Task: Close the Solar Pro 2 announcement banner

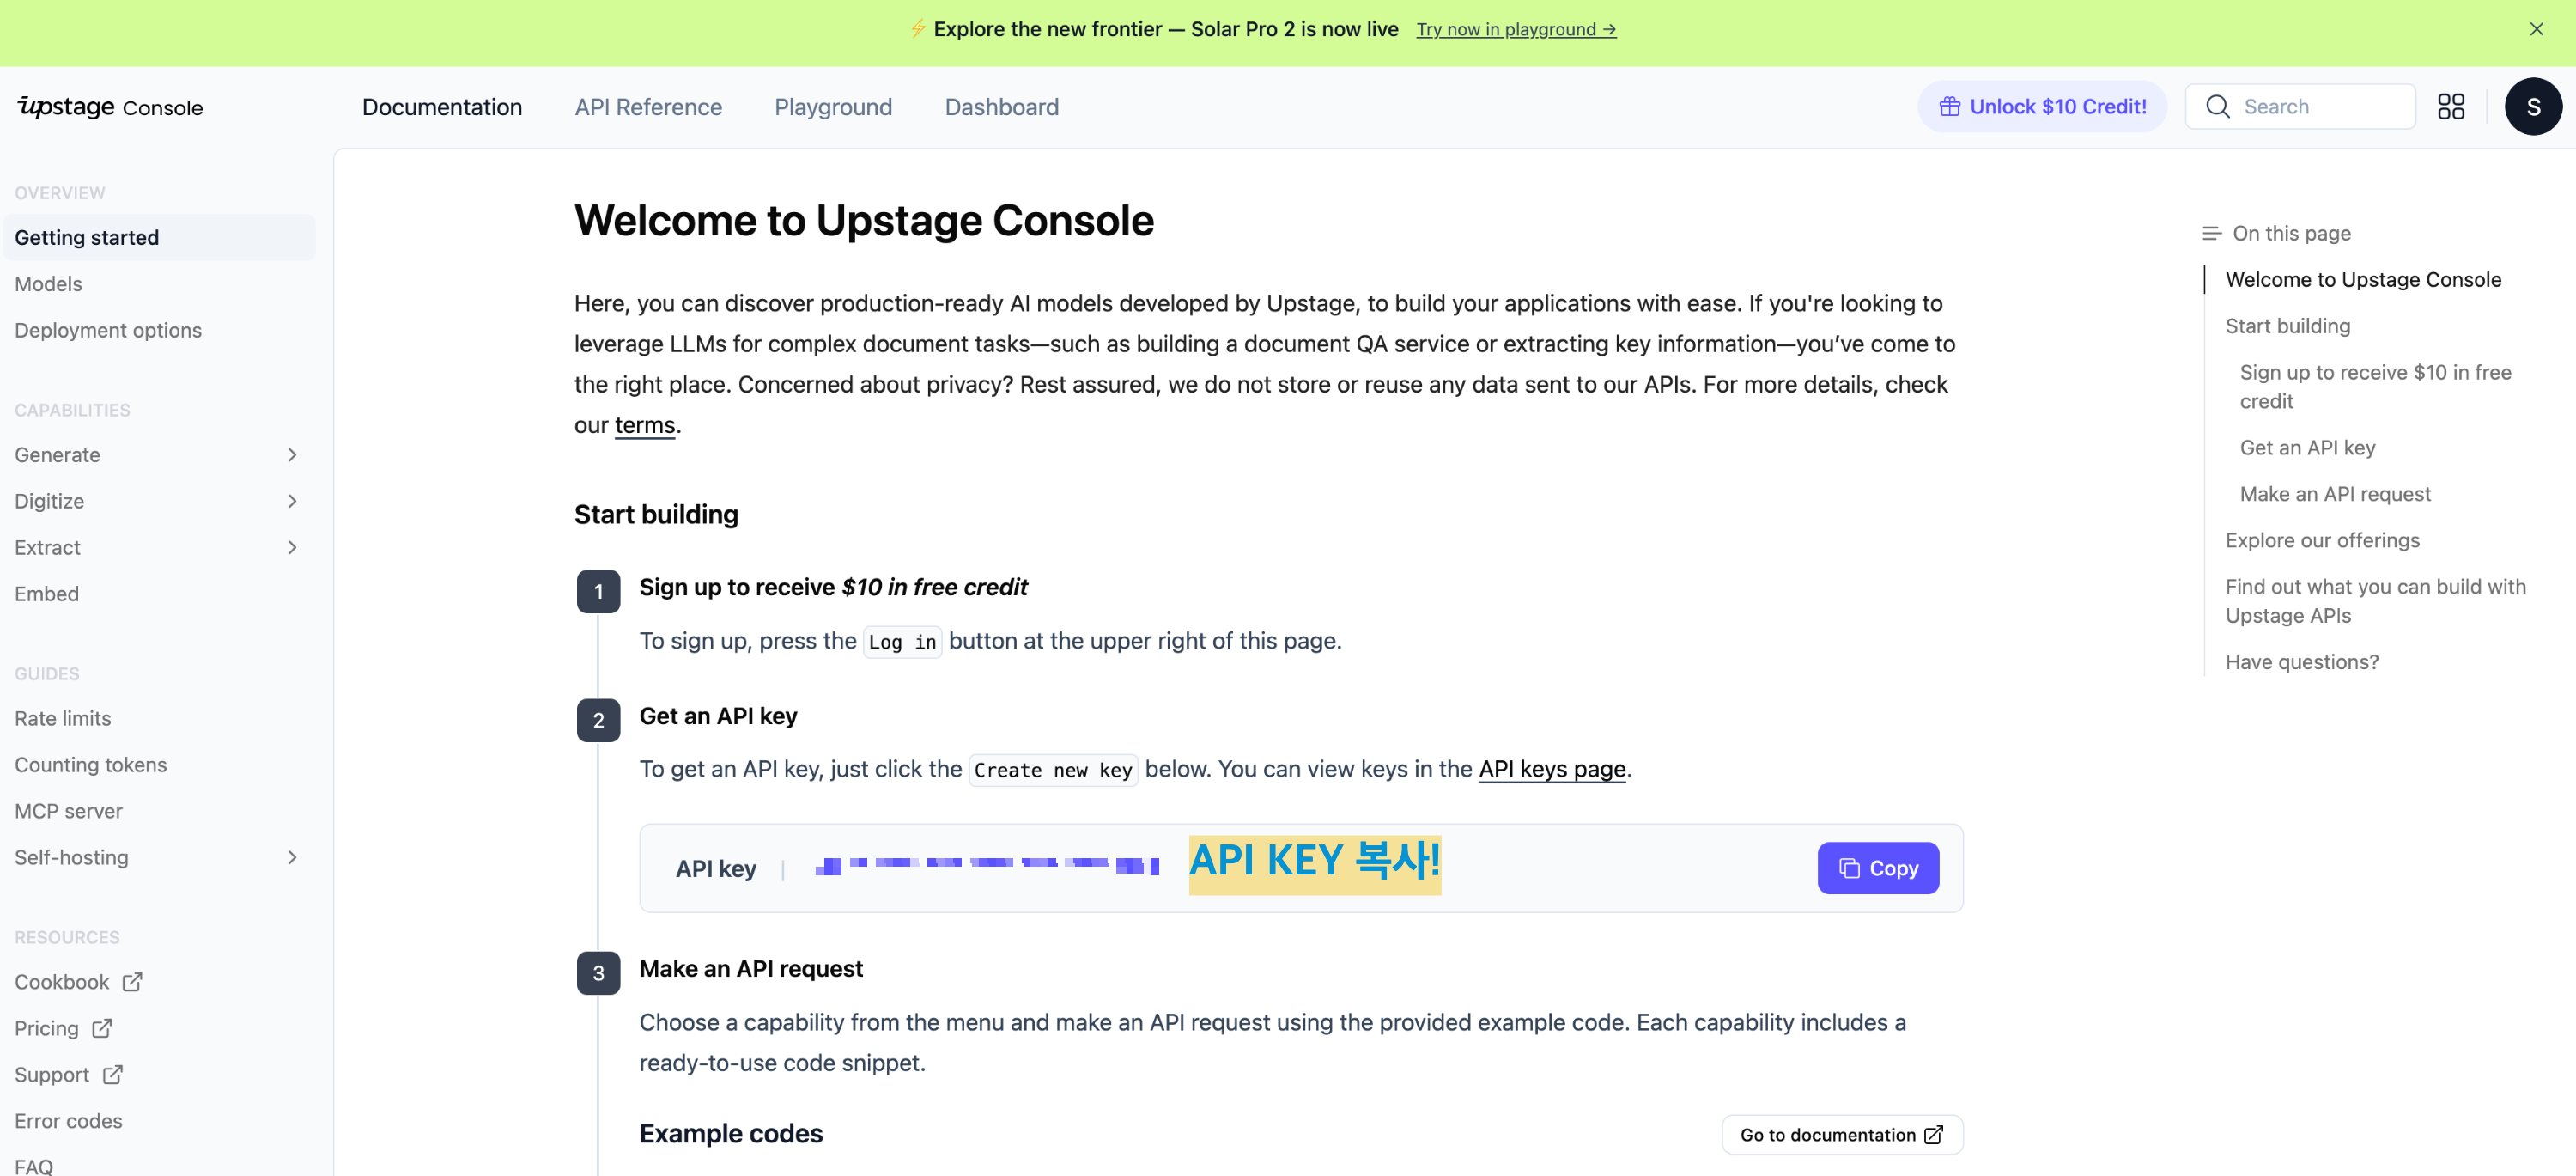Action: 2536,29
